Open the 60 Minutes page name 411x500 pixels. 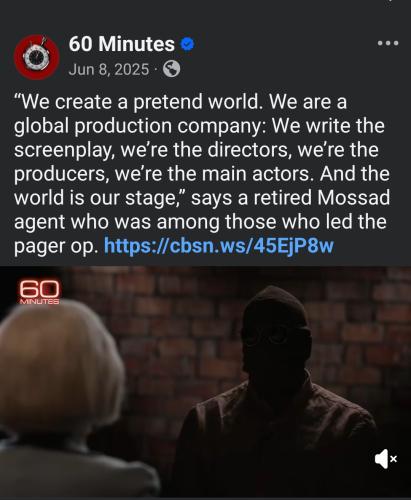[x=122, y=44]
